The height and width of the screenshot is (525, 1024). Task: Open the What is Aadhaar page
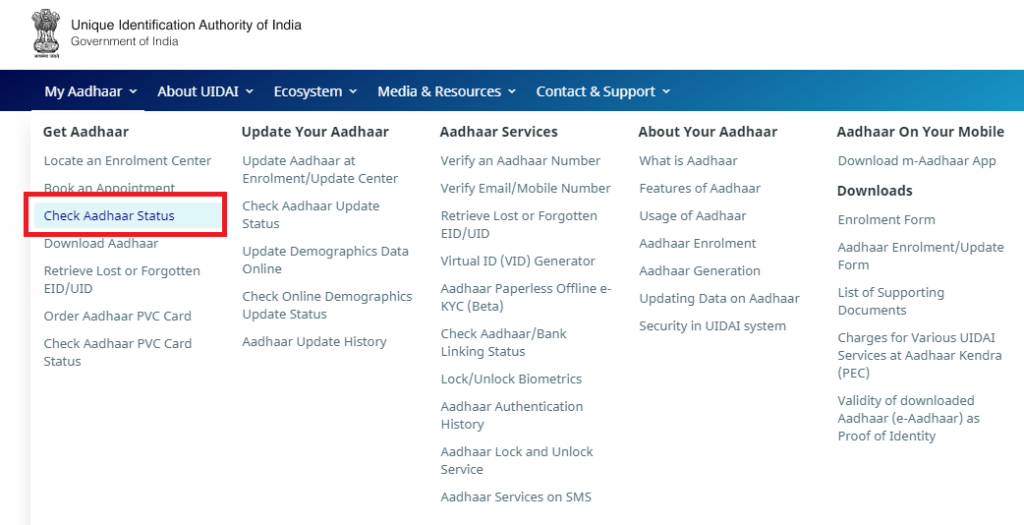point(688,161)
